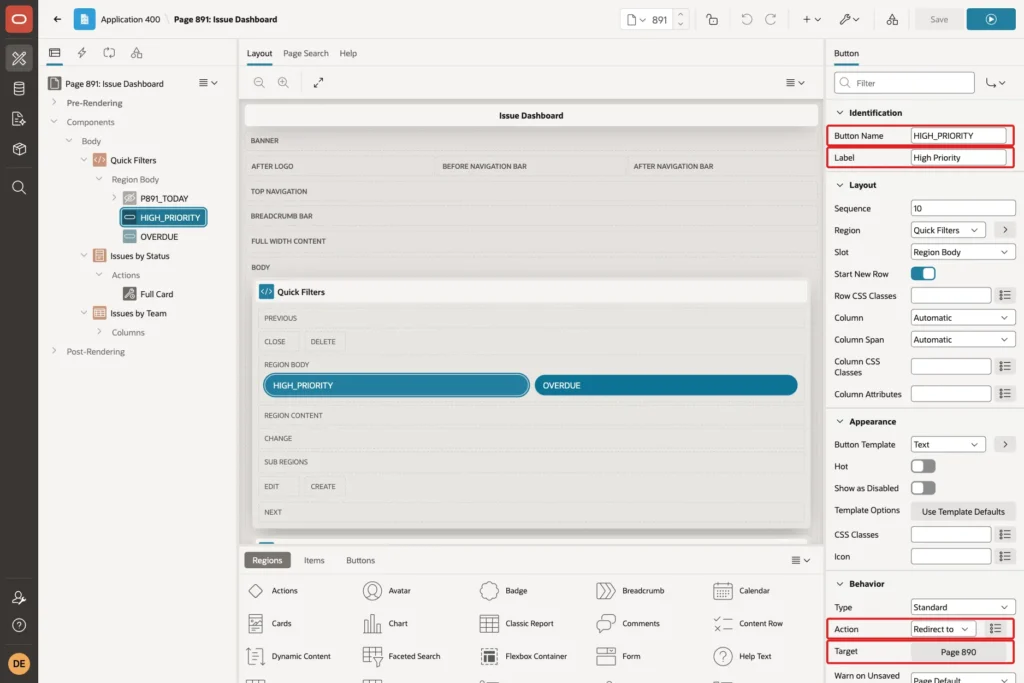Switch to the Page Search tab

click(x=306, y=54)
